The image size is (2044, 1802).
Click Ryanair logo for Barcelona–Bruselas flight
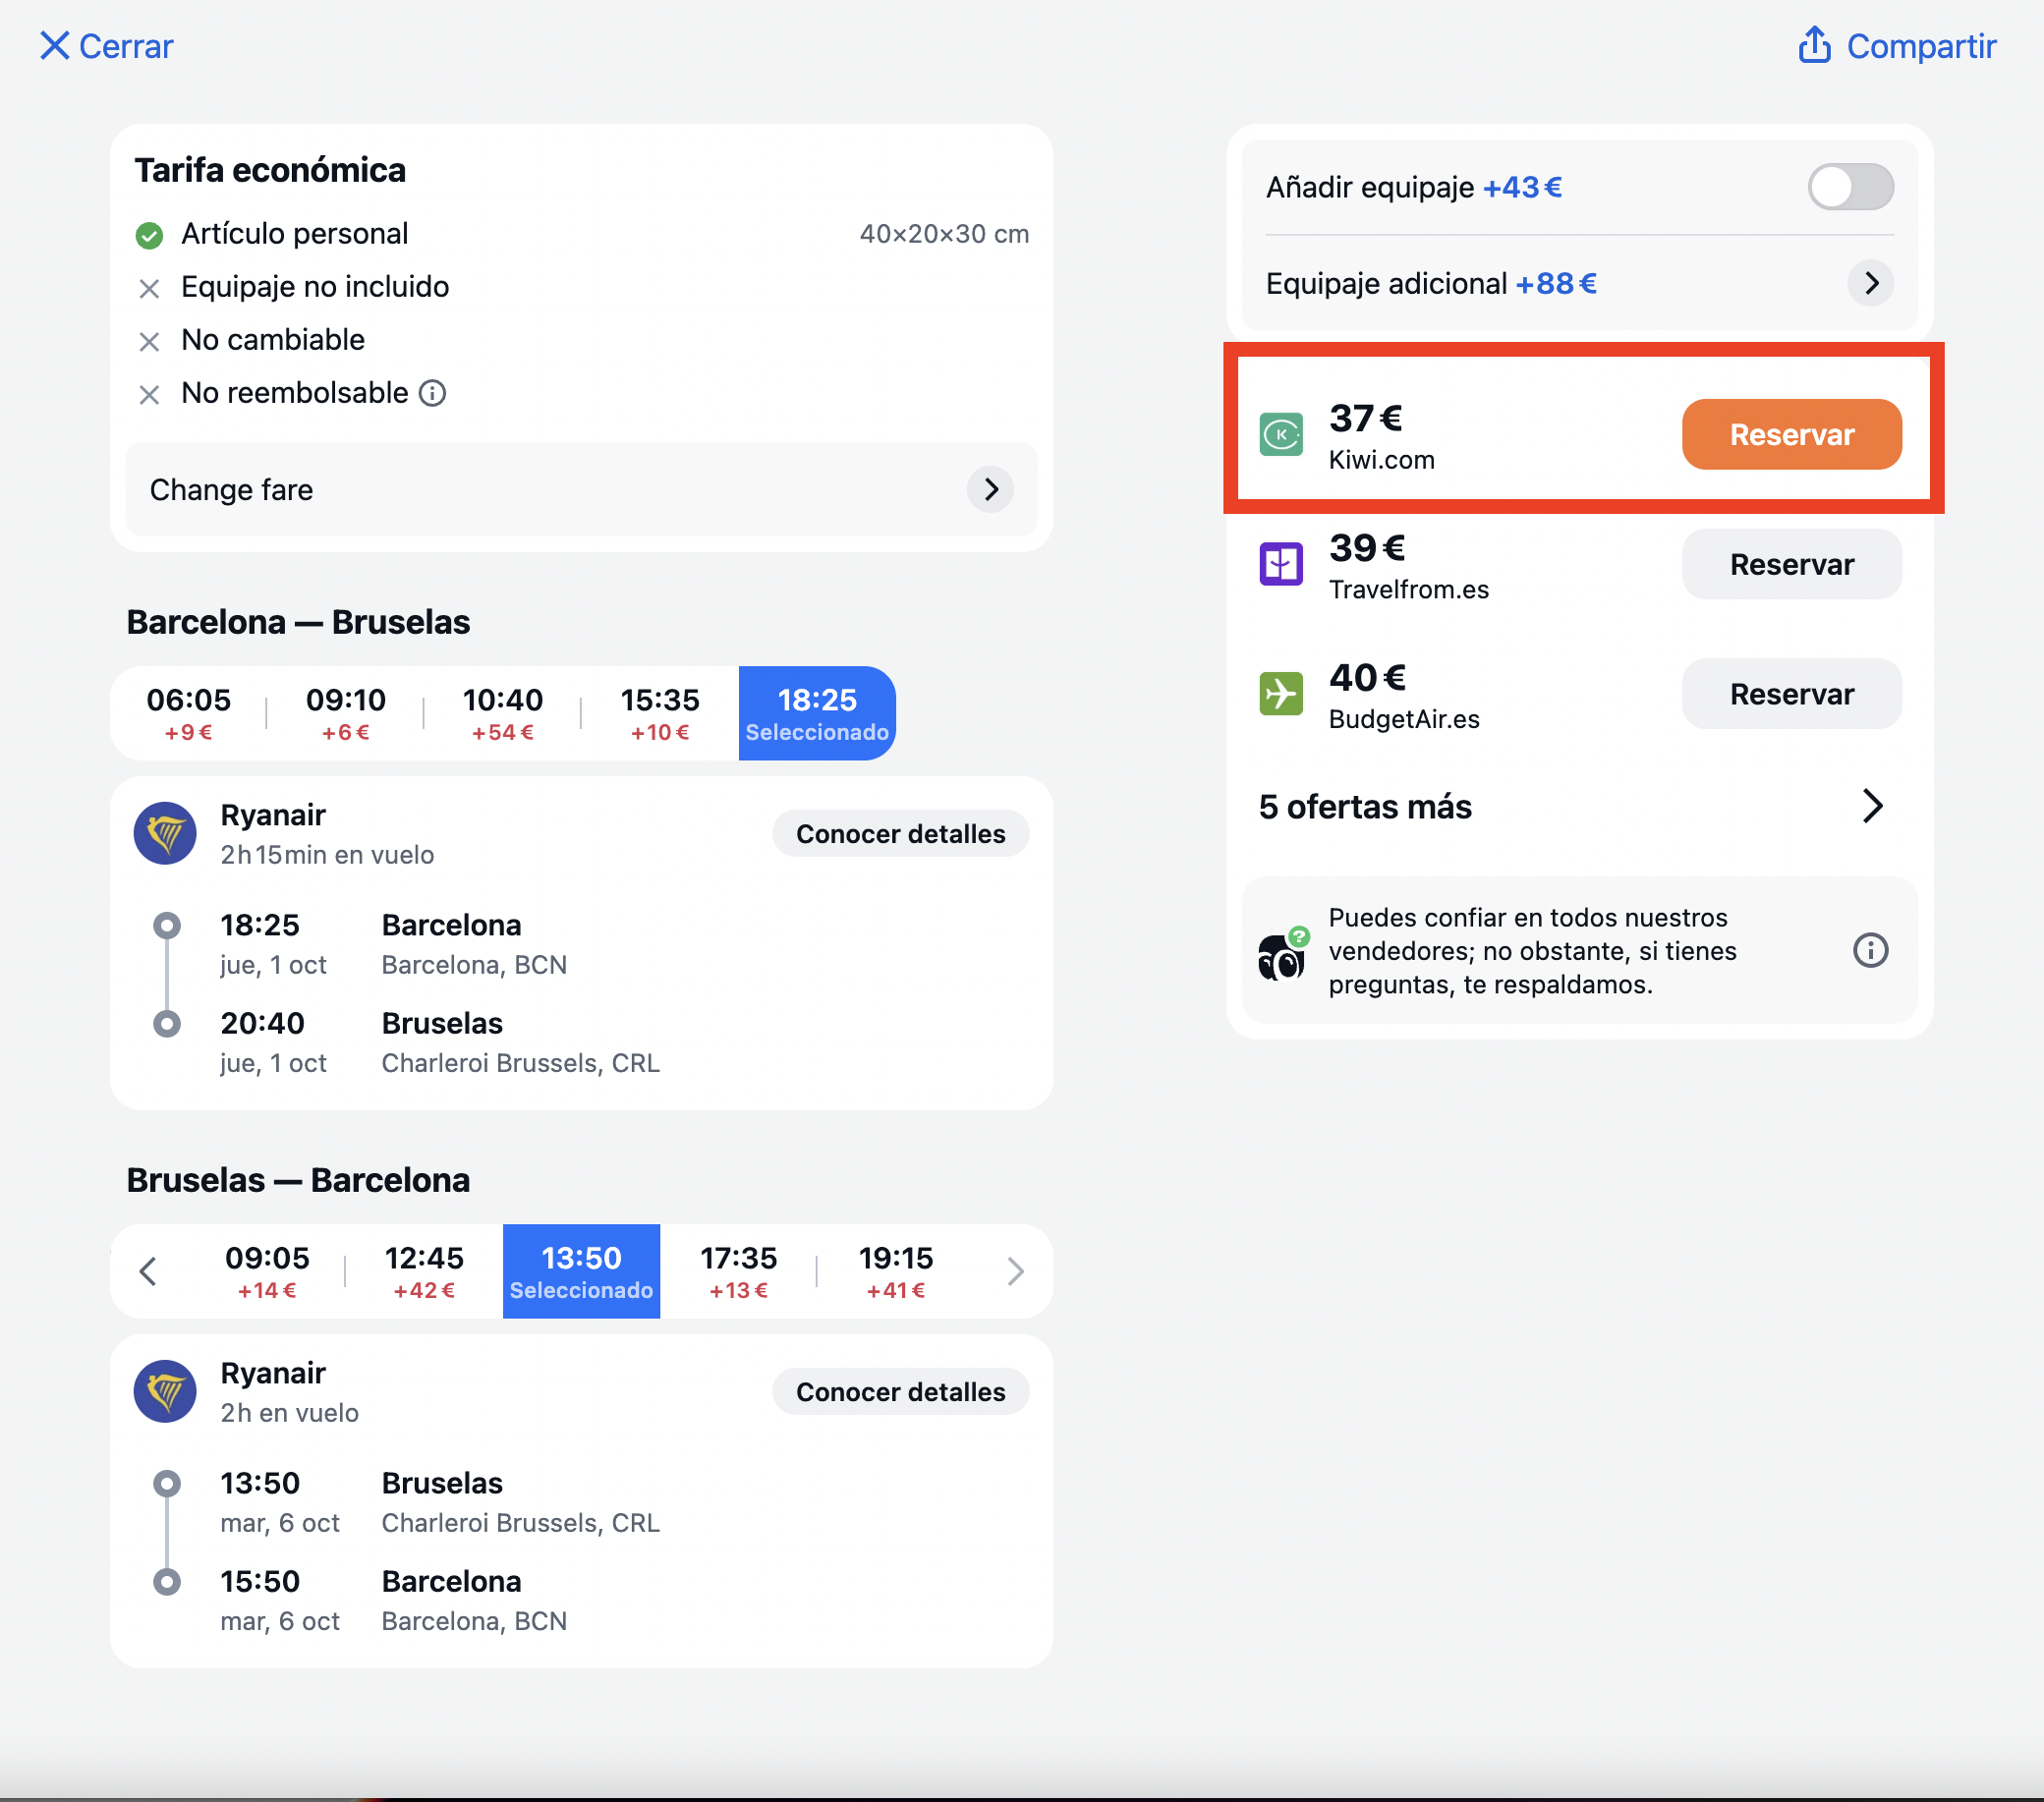(x=165, y=833)
